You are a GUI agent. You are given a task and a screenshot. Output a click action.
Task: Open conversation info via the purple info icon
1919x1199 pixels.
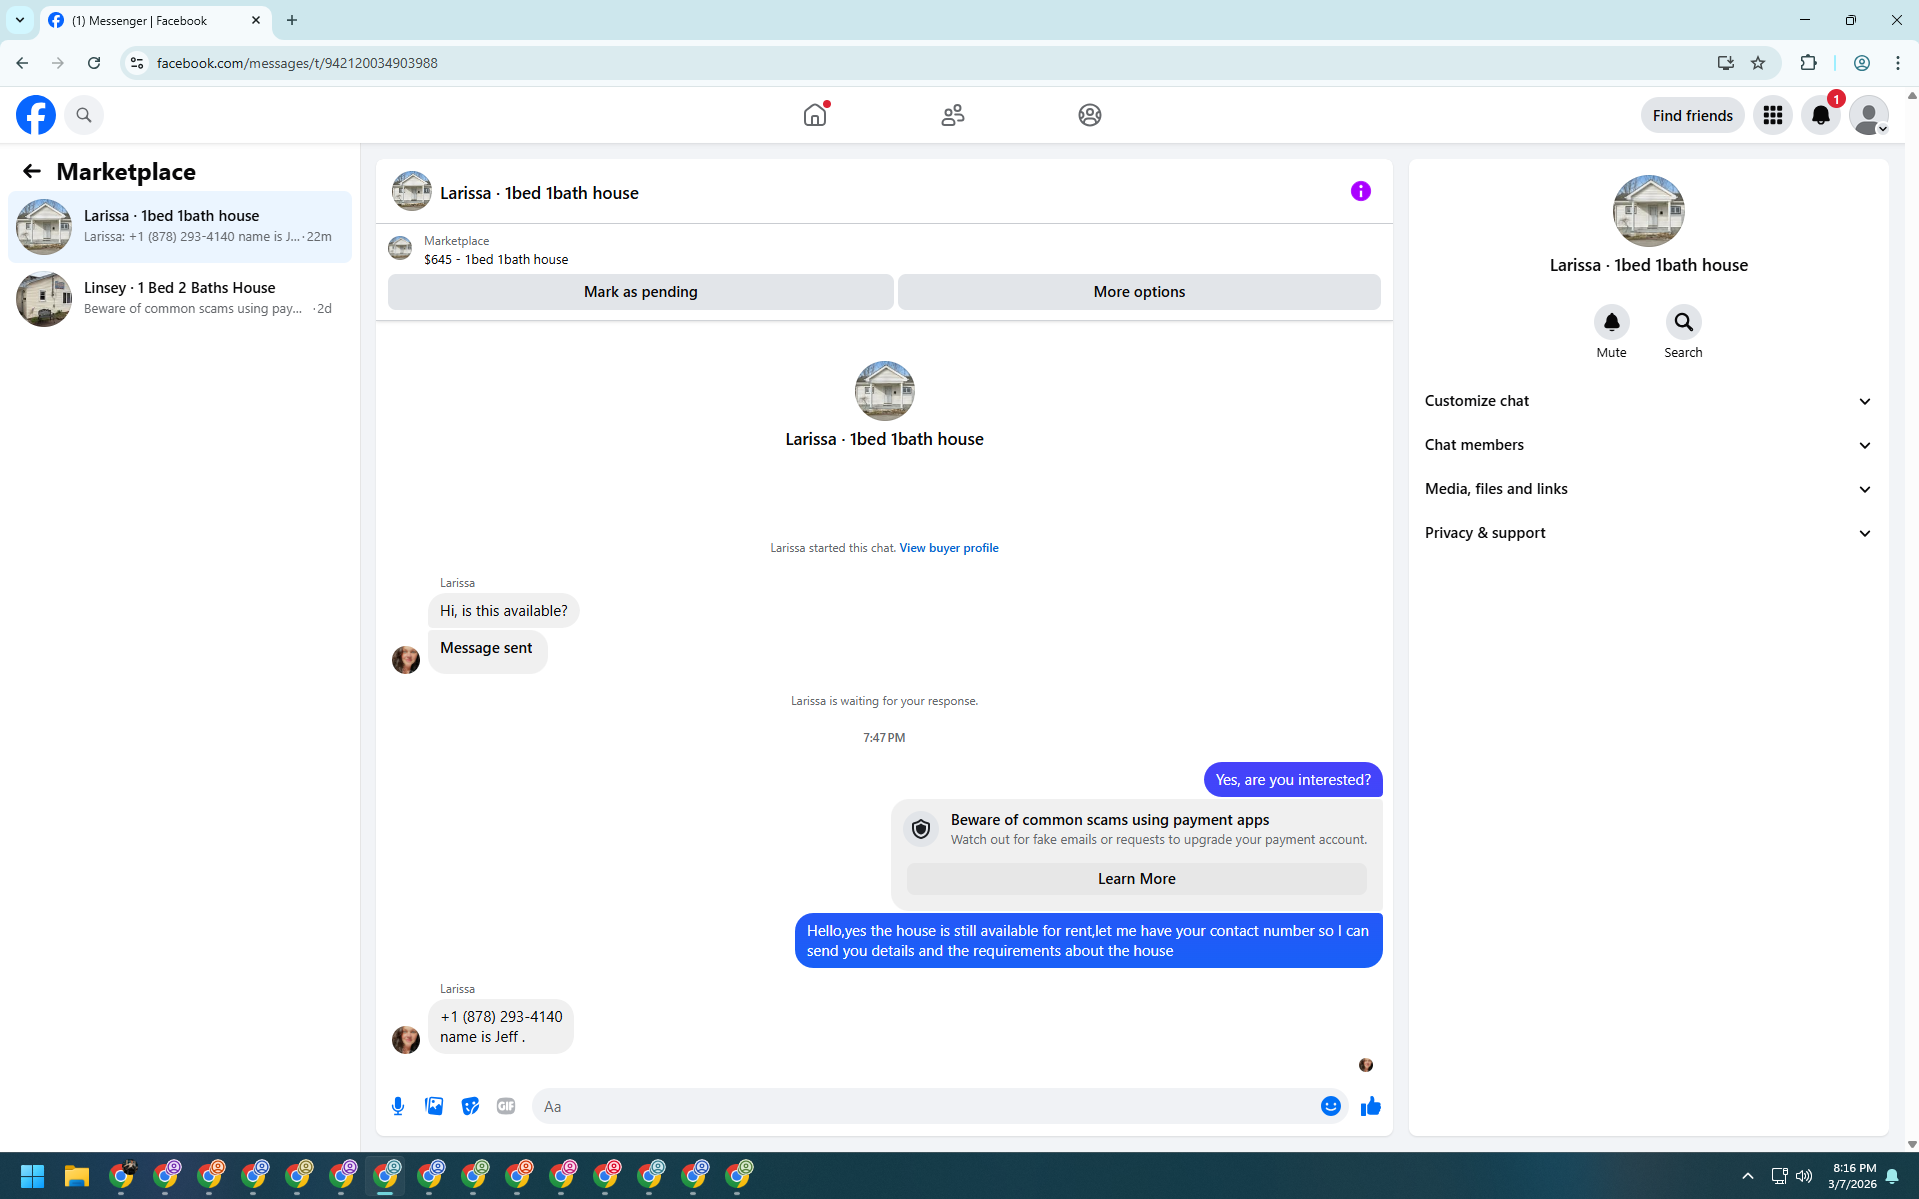[1360, 191]
